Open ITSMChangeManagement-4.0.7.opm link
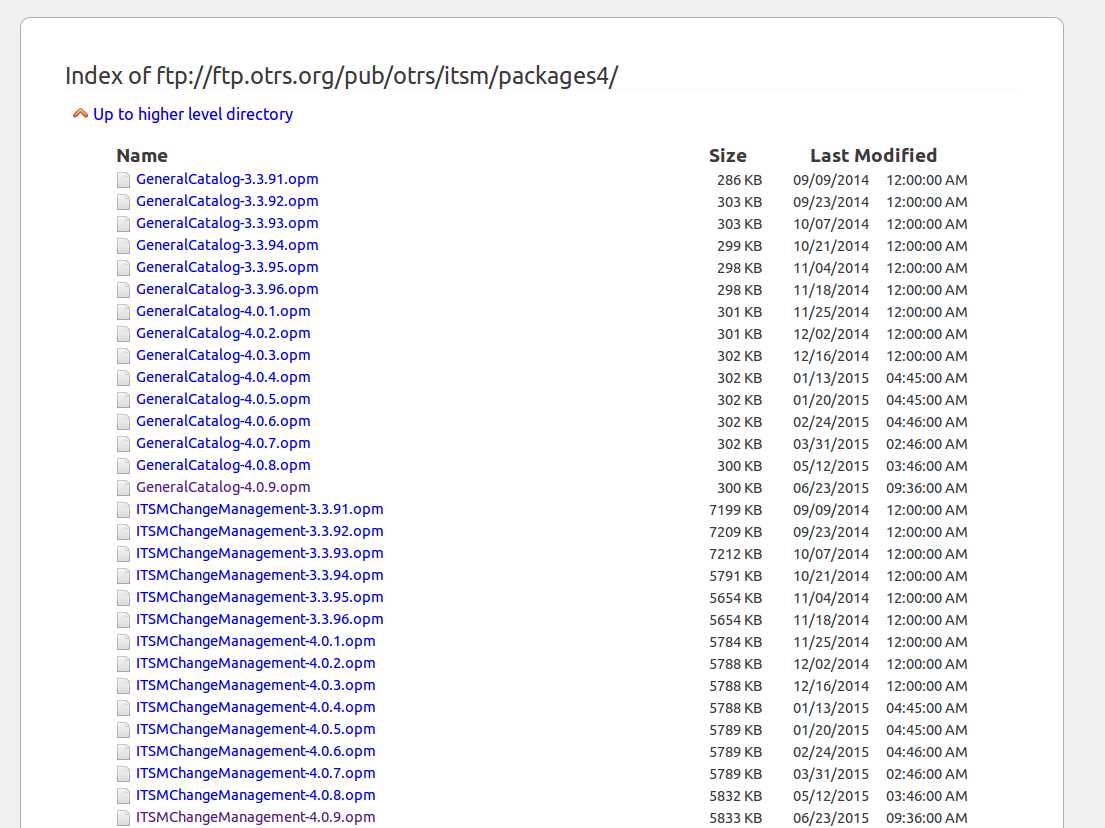Image resolution: width=1105 pixels, height=828 pixels. point(256,773)
